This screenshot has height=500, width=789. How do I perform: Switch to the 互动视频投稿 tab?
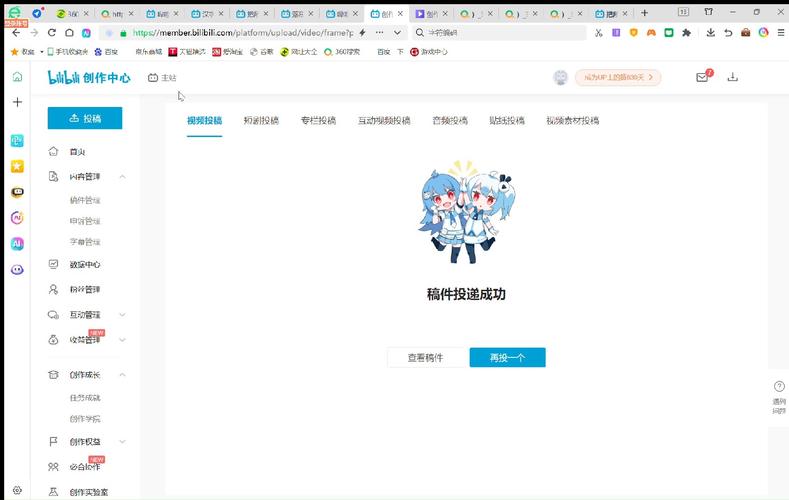384,120
